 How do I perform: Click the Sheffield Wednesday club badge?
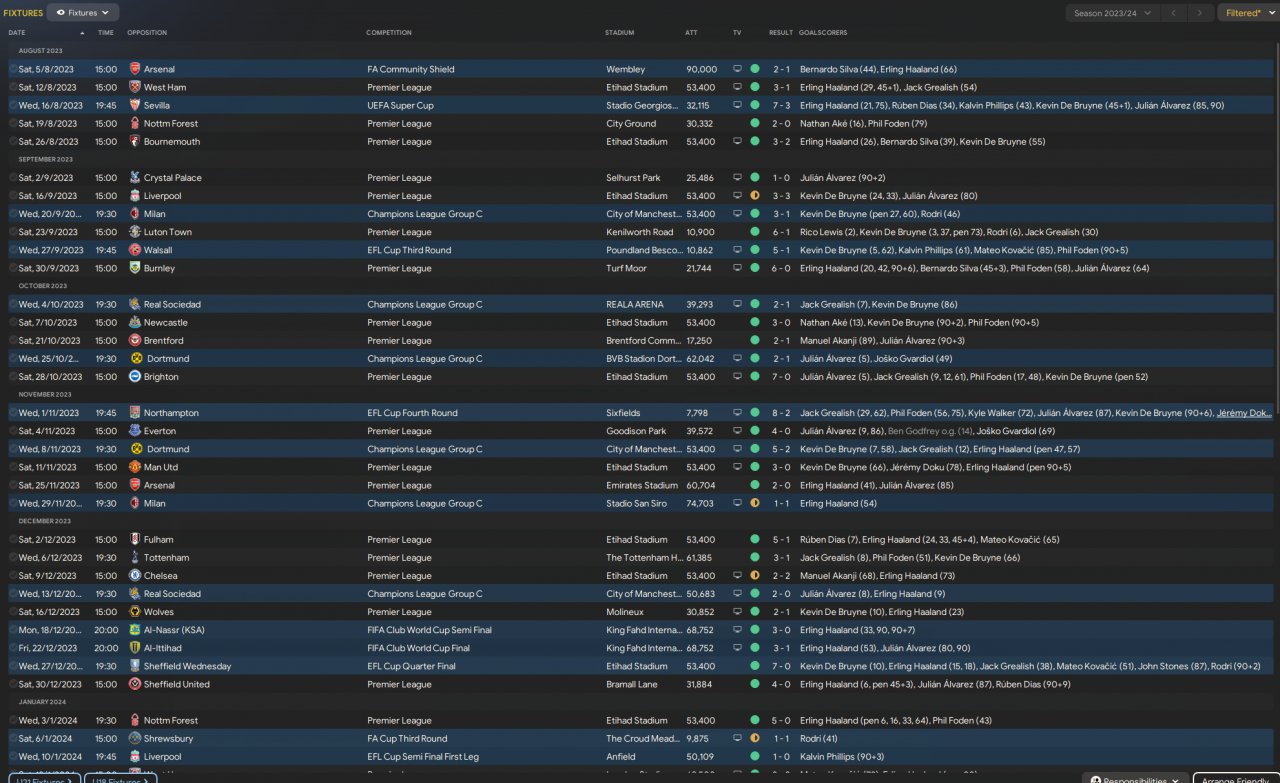coord(135,666)
